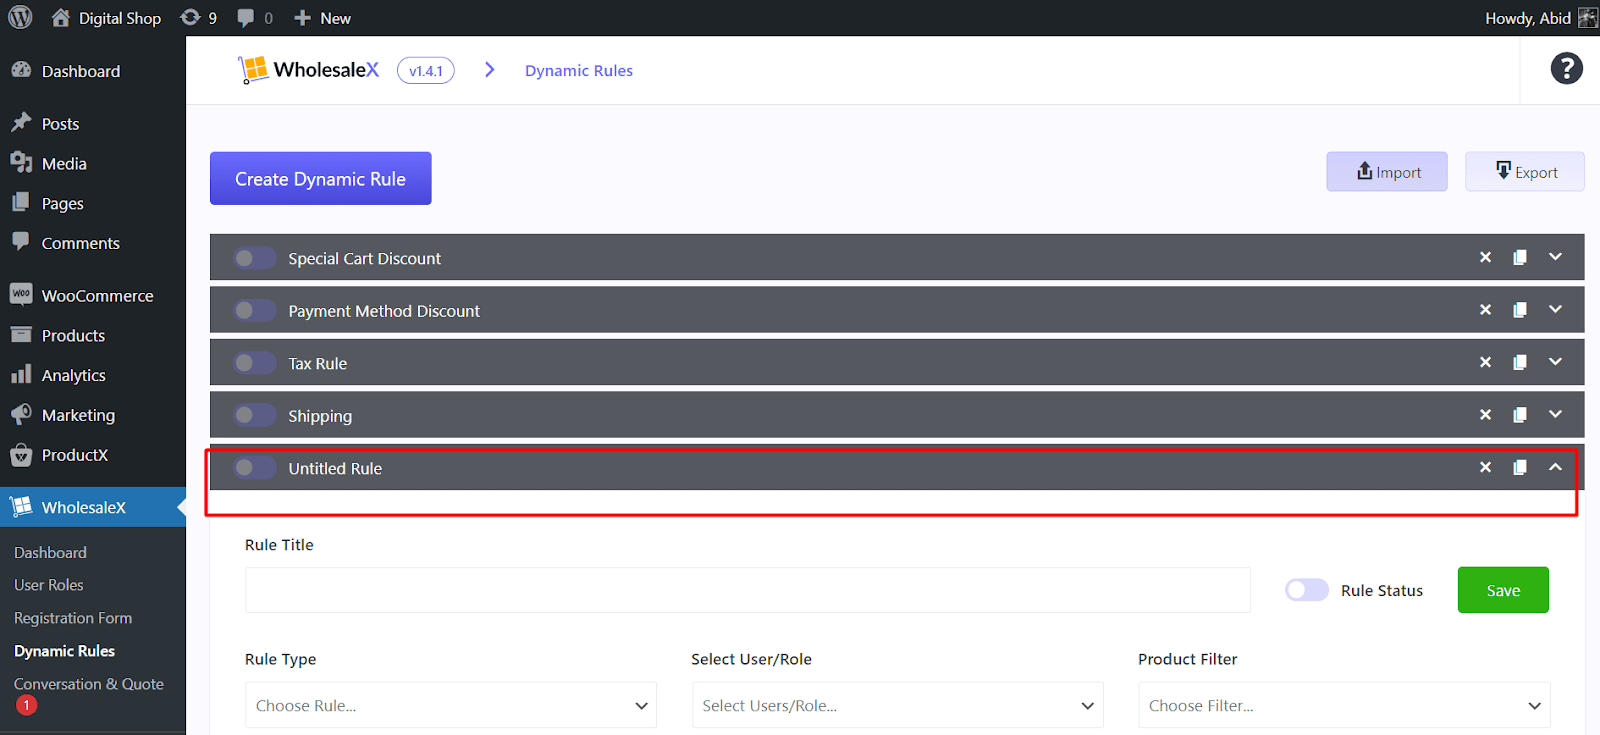
Task: Click the red notification badge showing 1
Action: (26, 705)
